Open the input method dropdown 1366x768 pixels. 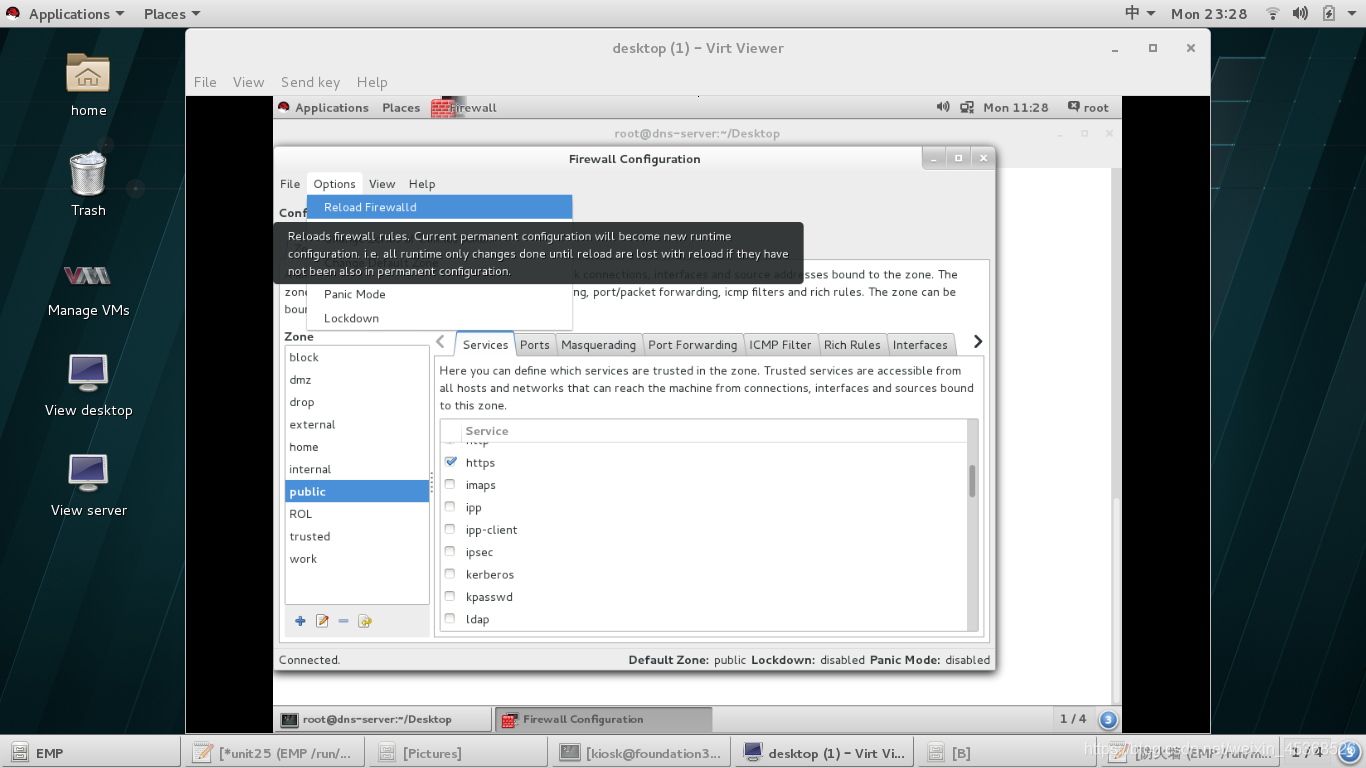tap(1140, 14)
